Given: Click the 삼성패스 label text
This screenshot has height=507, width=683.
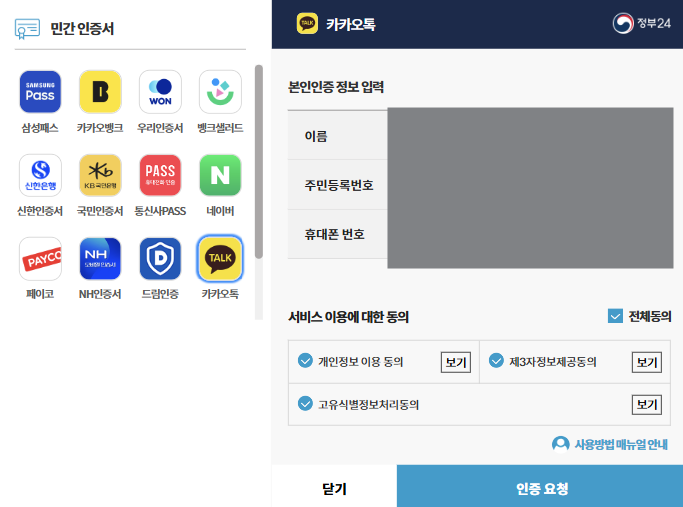Looking at the screenshot, I should coord(40,128).
